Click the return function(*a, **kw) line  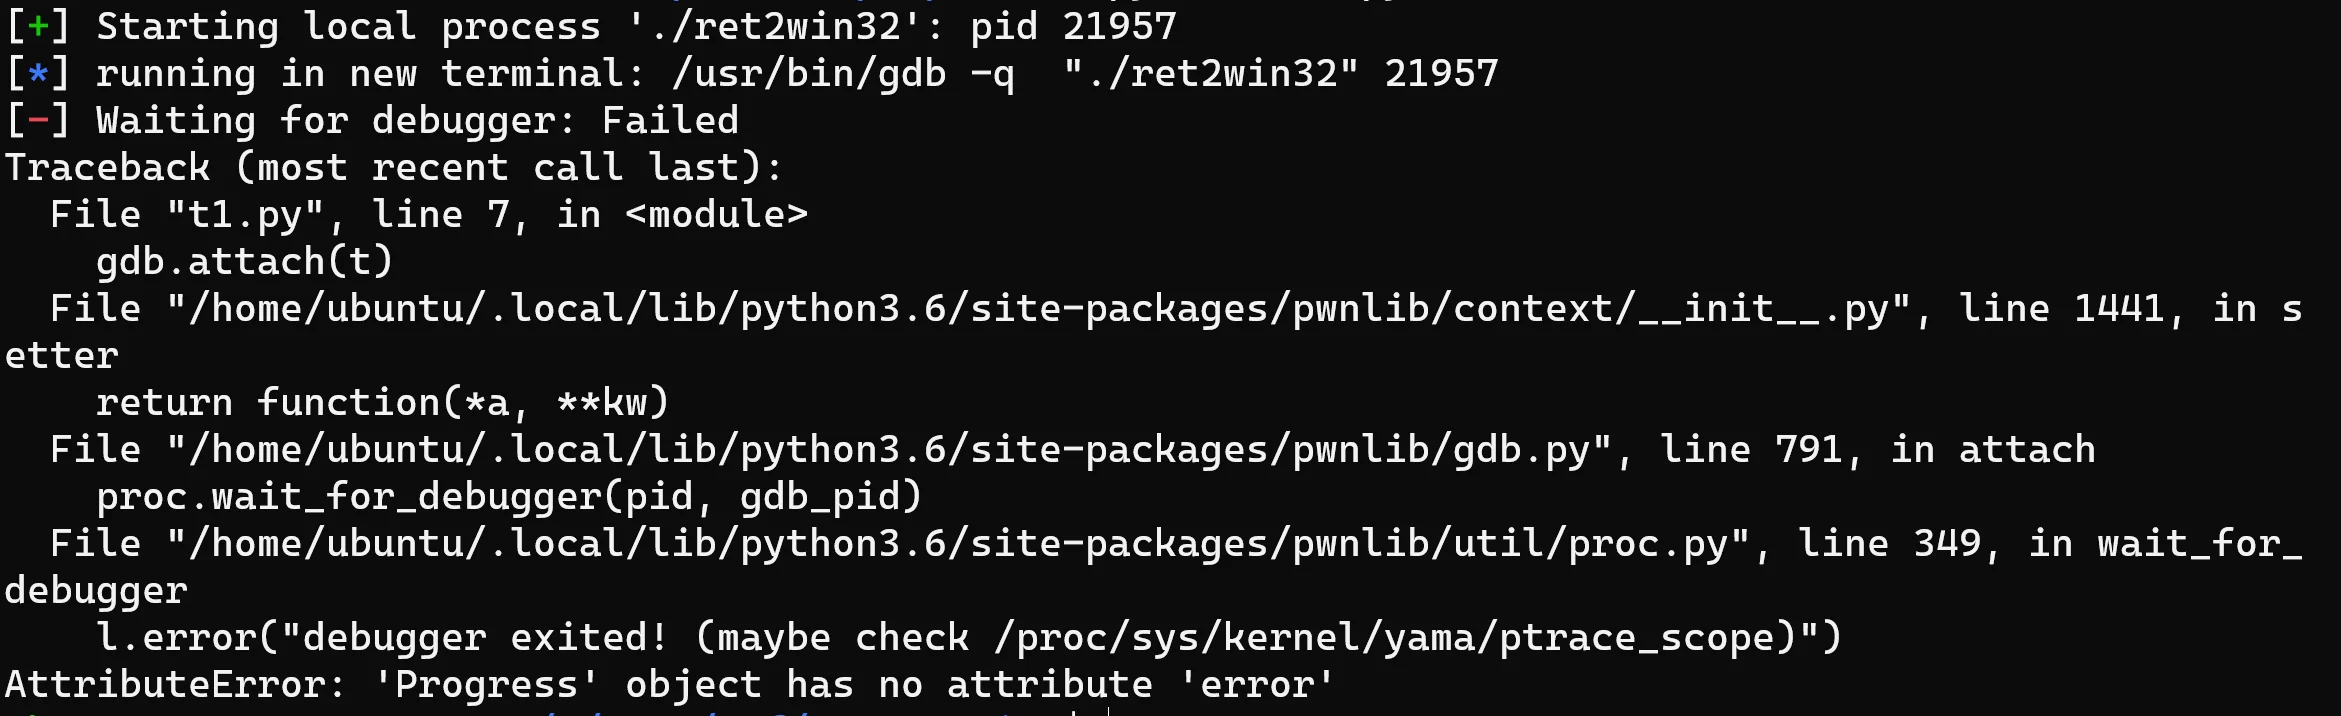[x=382, y=403]
